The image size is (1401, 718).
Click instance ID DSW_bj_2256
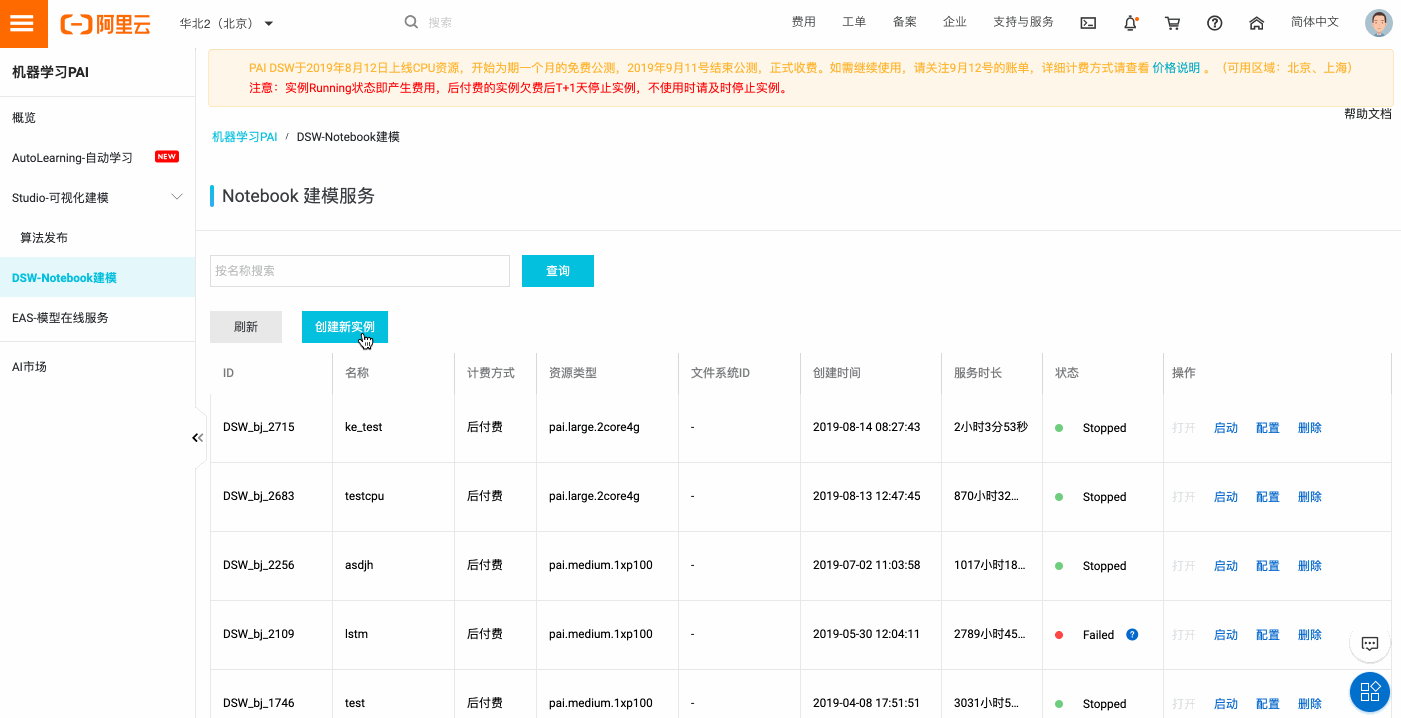pyautogui.click(x=259, y=565)
